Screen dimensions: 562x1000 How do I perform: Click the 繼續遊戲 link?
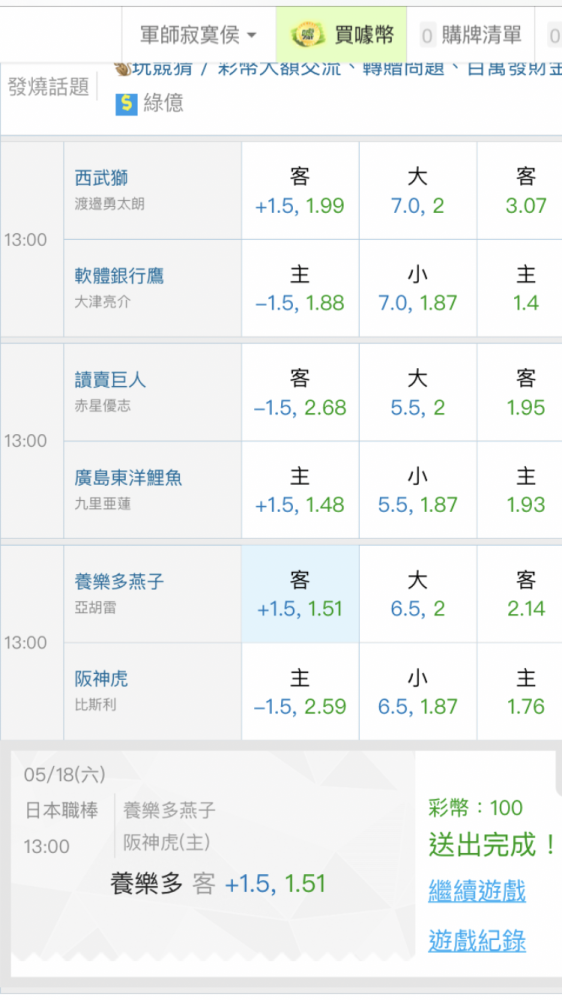(x=477, y=890)
